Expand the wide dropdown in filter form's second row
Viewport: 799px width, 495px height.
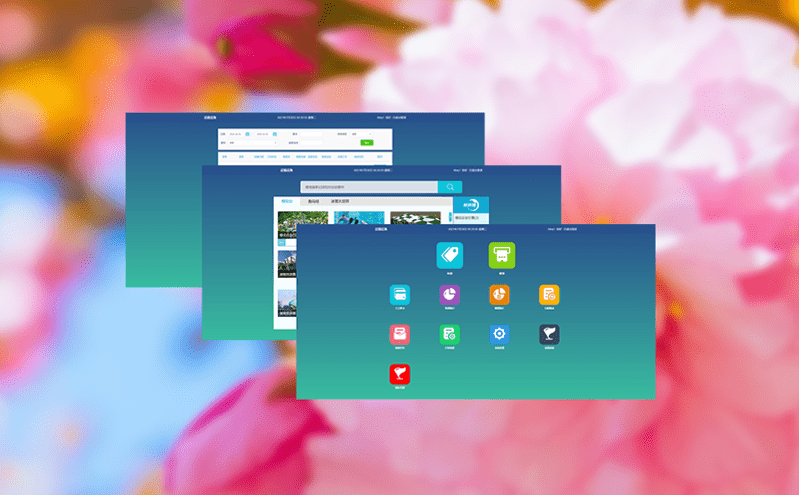(252, 143)
